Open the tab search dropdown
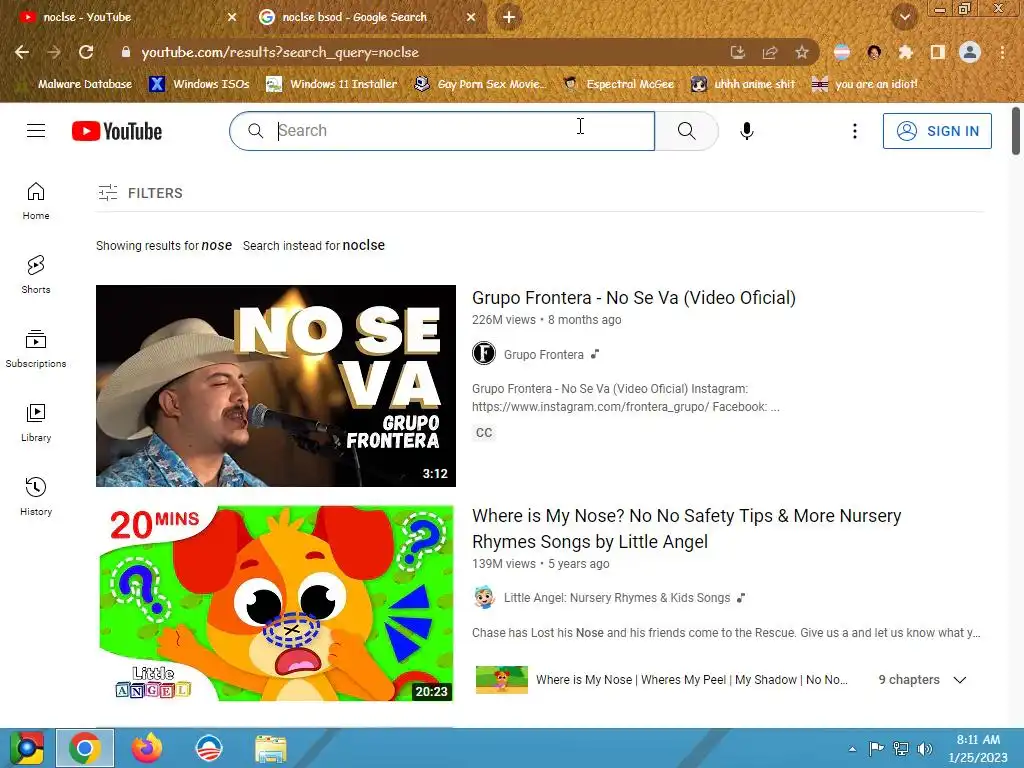The height and width of the screenshot is (768, 1024). click(904, 17)
